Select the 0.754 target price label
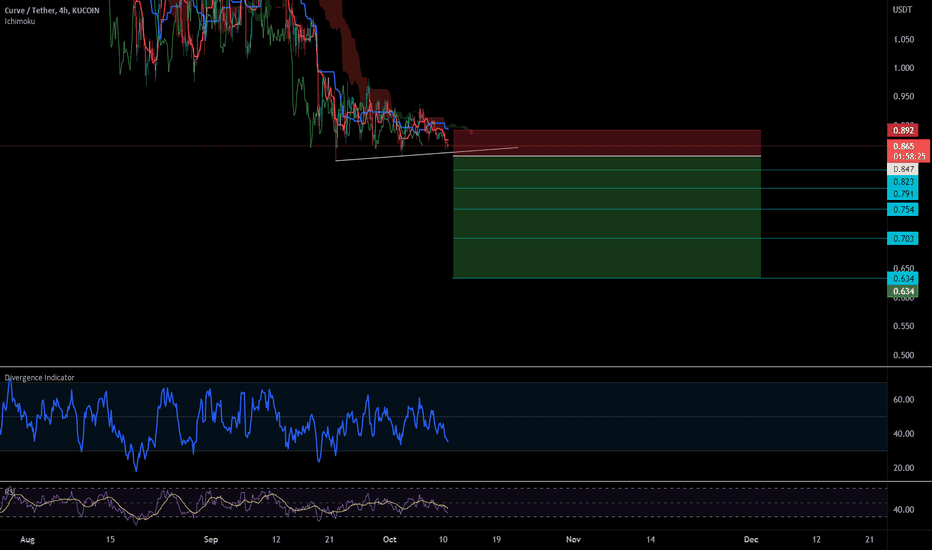Screen dimensions: 932x550 pos(902,209)
